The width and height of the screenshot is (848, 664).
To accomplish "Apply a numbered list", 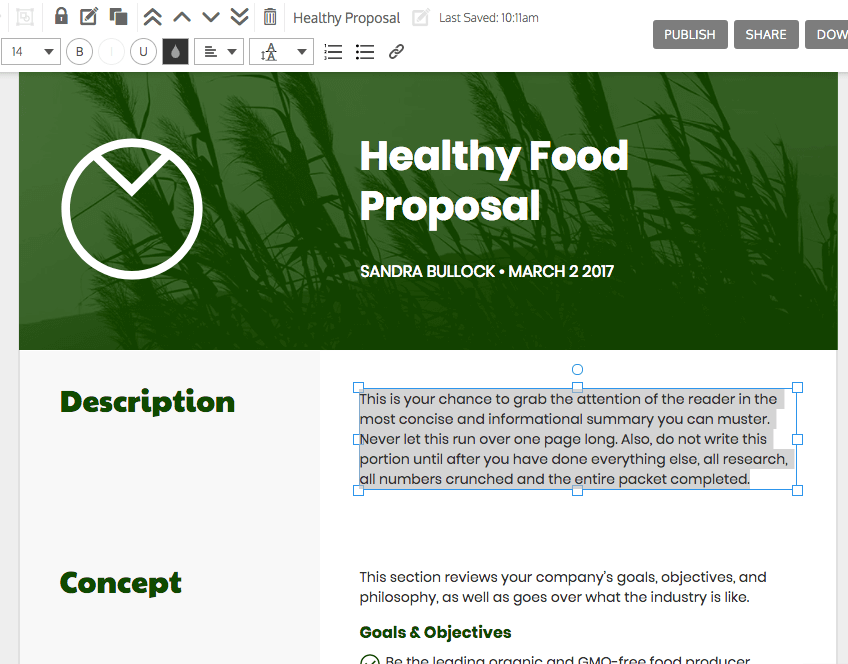I will (x=333, y=51).
